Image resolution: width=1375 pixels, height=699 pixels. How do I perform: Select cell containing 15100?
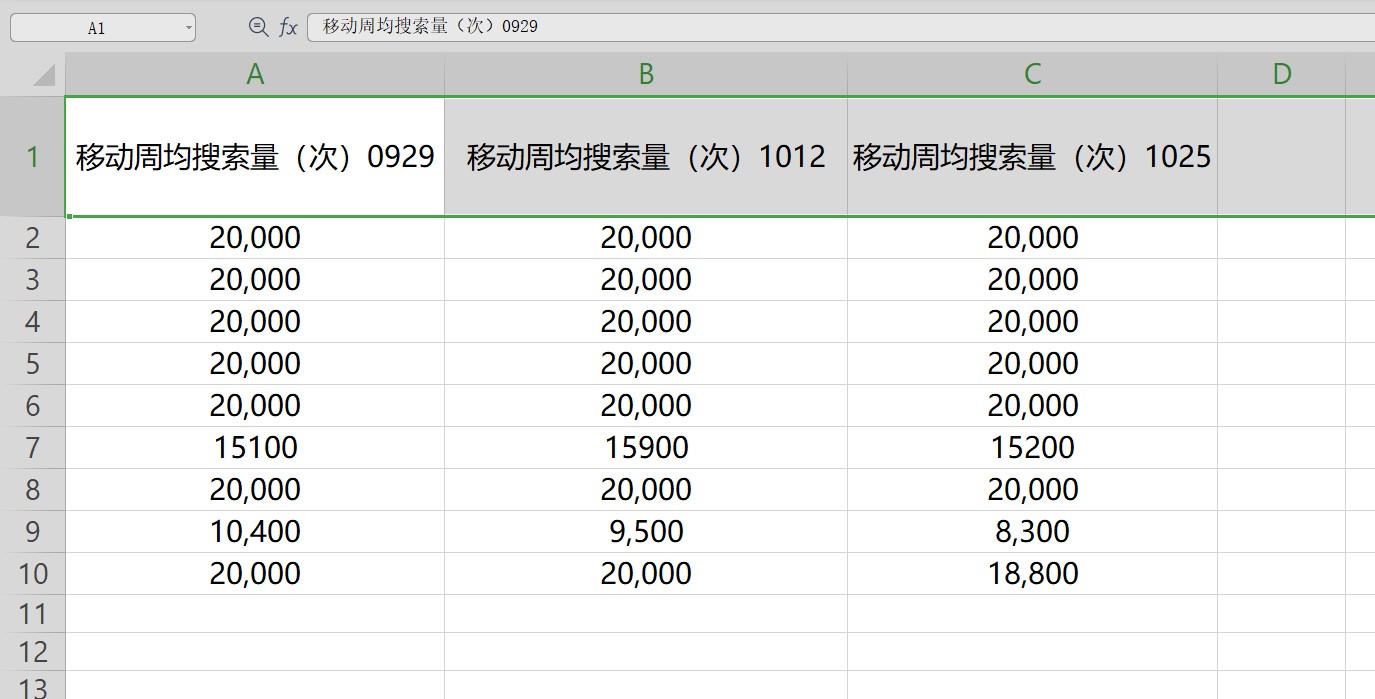255,447
